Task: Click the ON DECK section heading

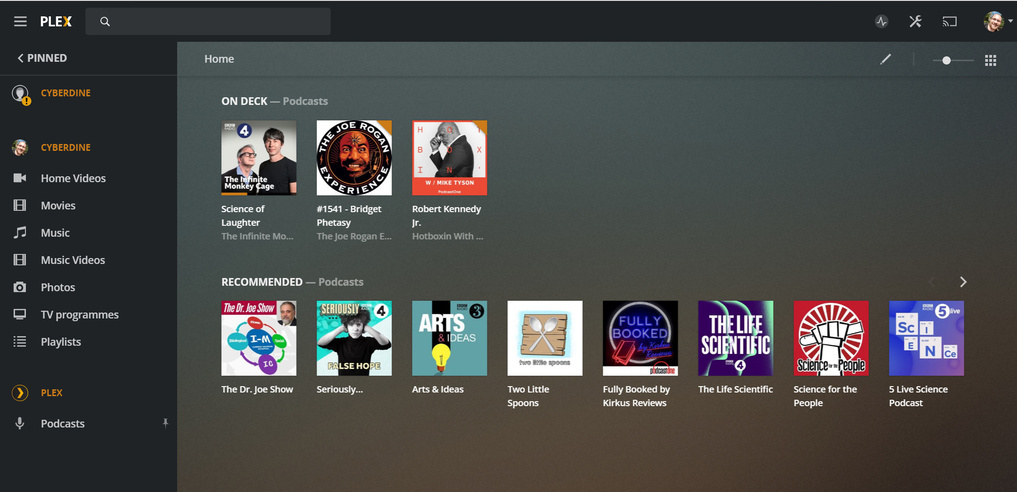Action: click(x=244, y=101)
